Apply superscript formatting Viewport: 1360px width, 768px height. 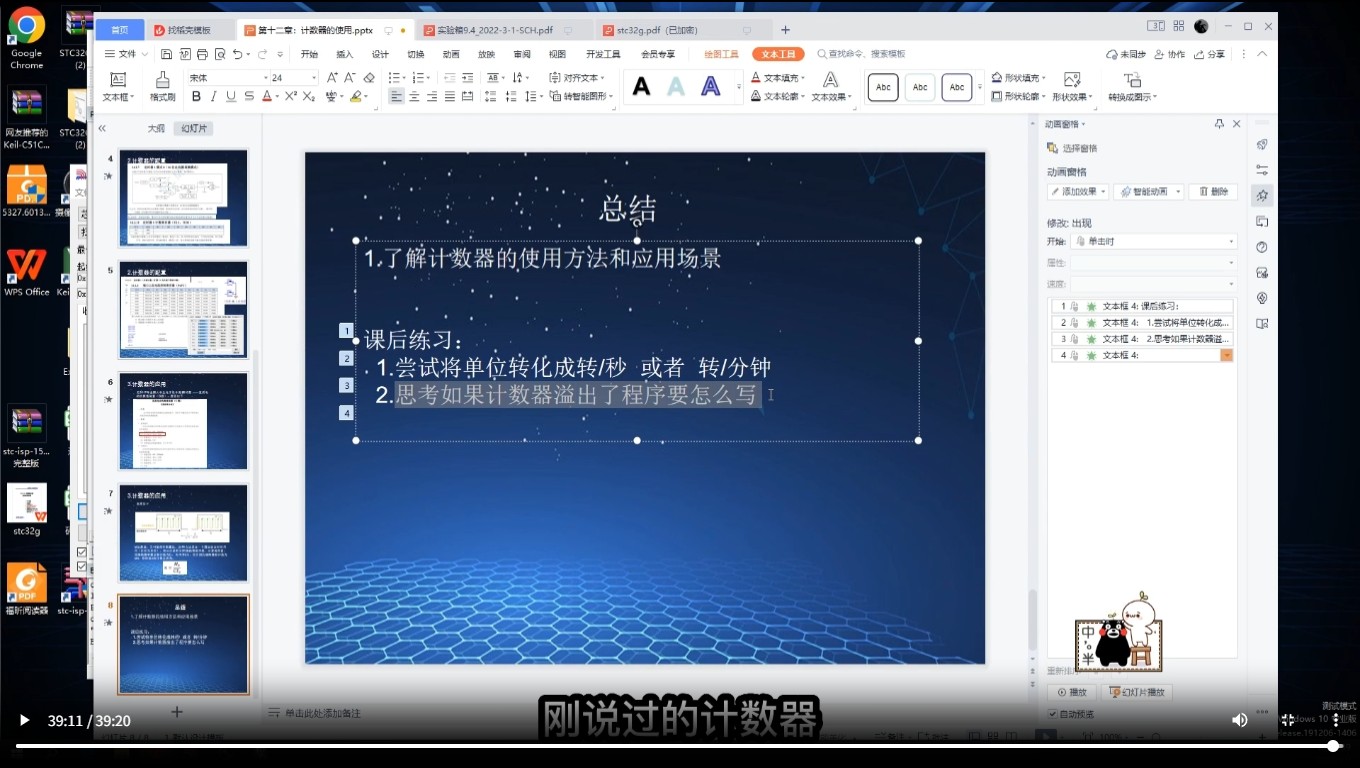pyautogui.click(x=291, y=97)
